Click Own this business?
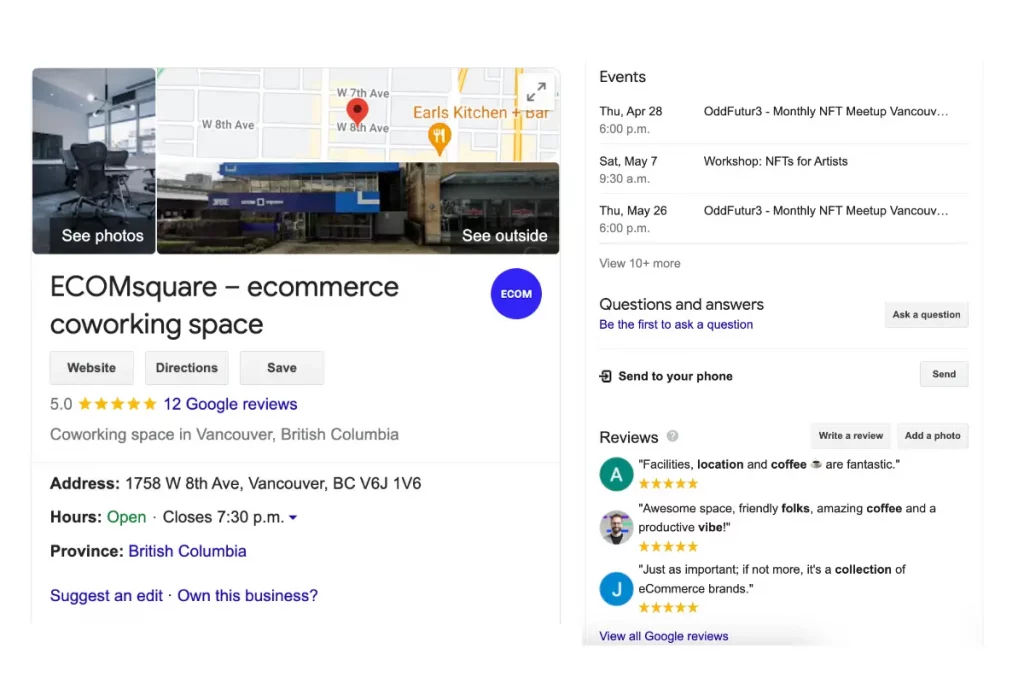The width and height of the screenshot is (1024, 683). (248, 596)
